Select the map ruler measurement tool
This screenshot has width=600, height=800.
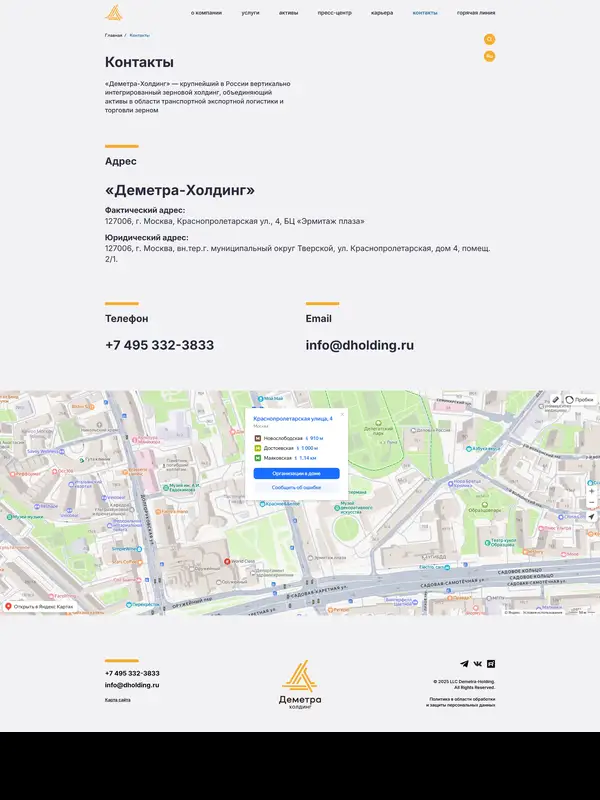(556, 399)
